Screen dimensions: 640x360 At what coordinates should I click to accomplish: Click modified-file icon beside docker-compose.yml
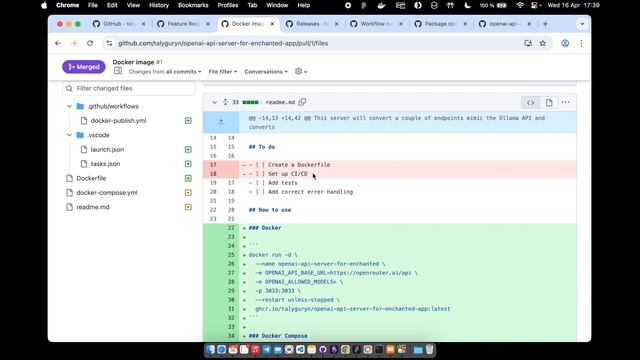188,192
